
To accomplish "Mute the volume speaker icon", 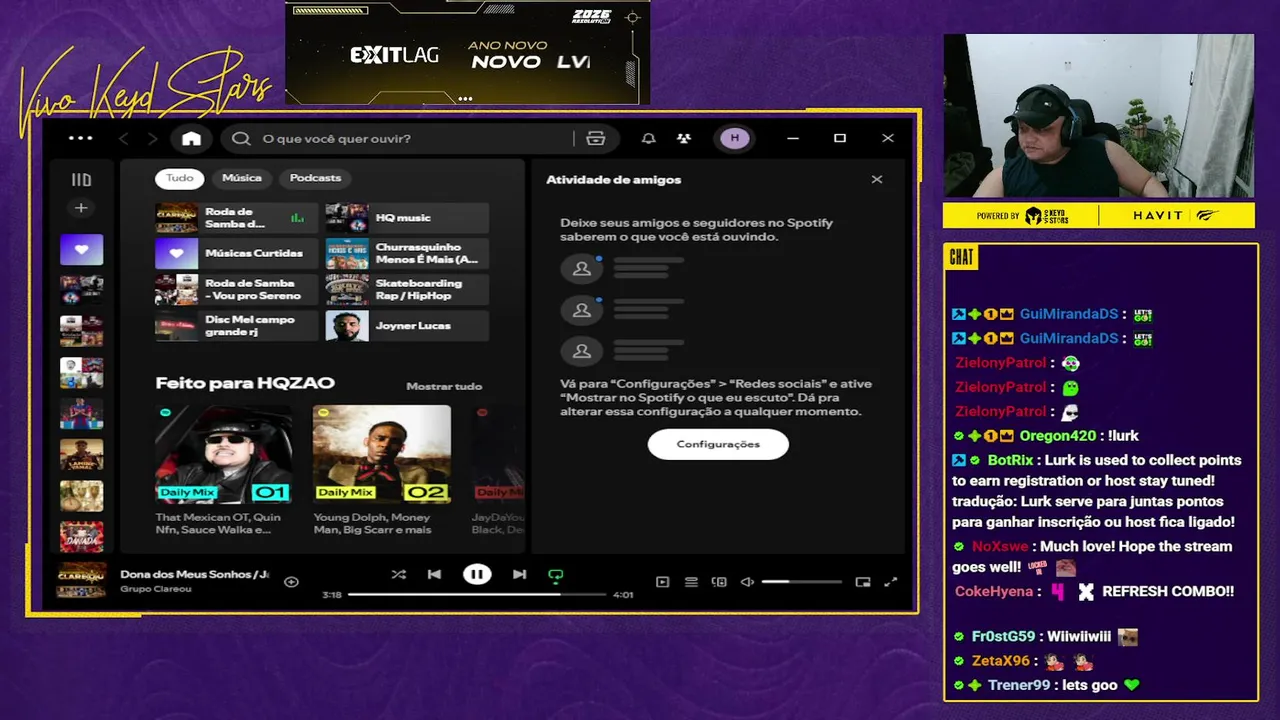I will point(747,582).
